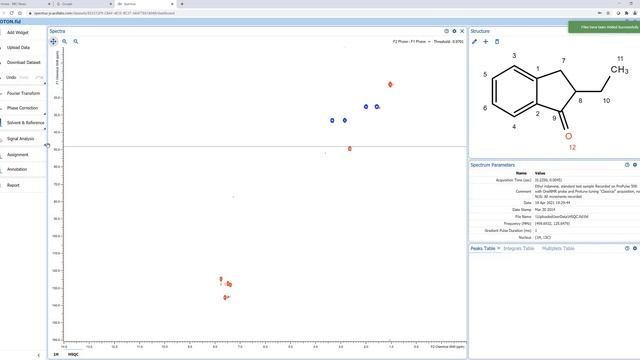640x360 pixels.
Task: Open Report in sidebar
Action: pyautogui.click(x=13, y=185)
